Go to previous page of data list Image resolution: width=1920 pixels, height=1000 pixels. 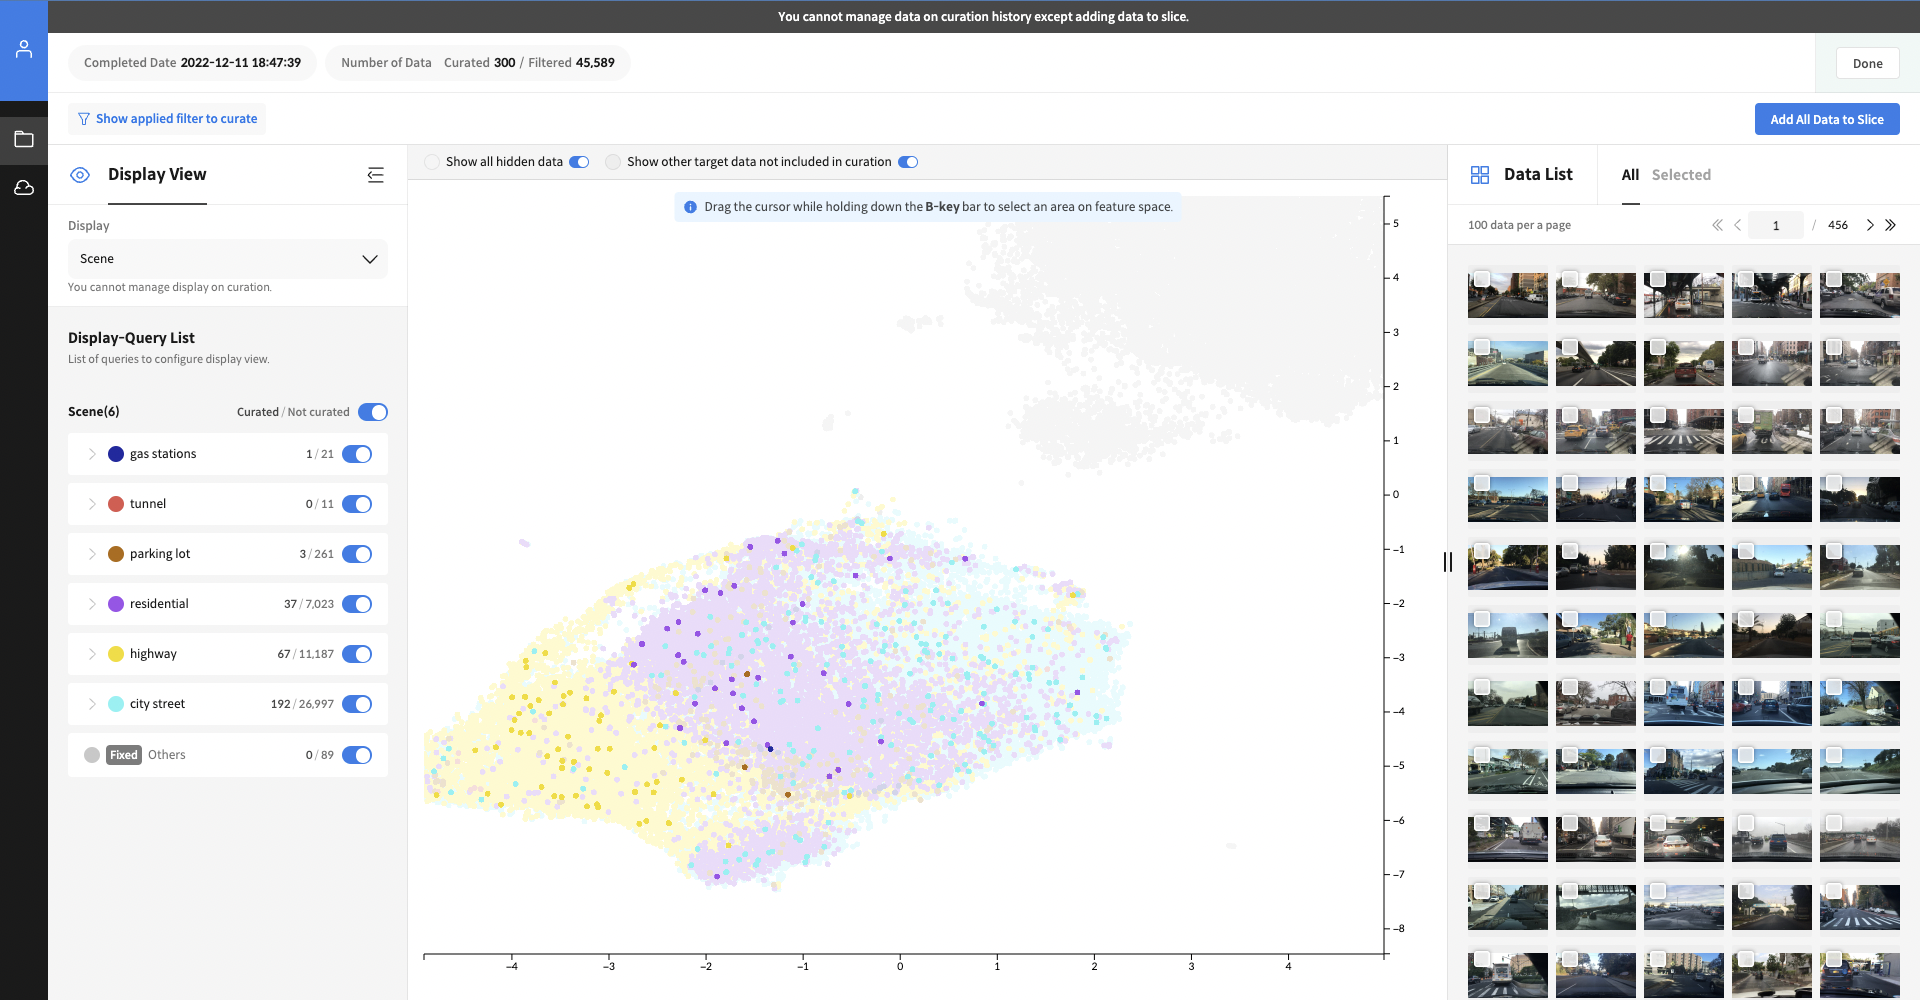coord(1738,225)
